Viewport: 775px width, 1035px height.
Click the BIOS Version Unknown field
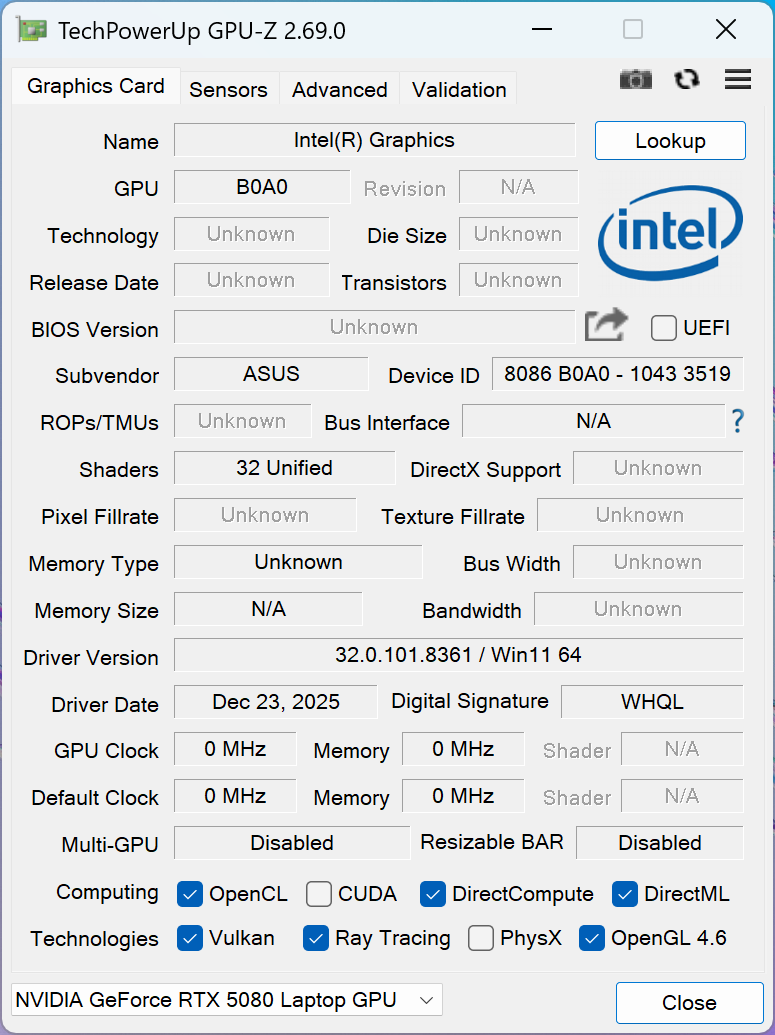pyautogui.click(x=374, y=327)
